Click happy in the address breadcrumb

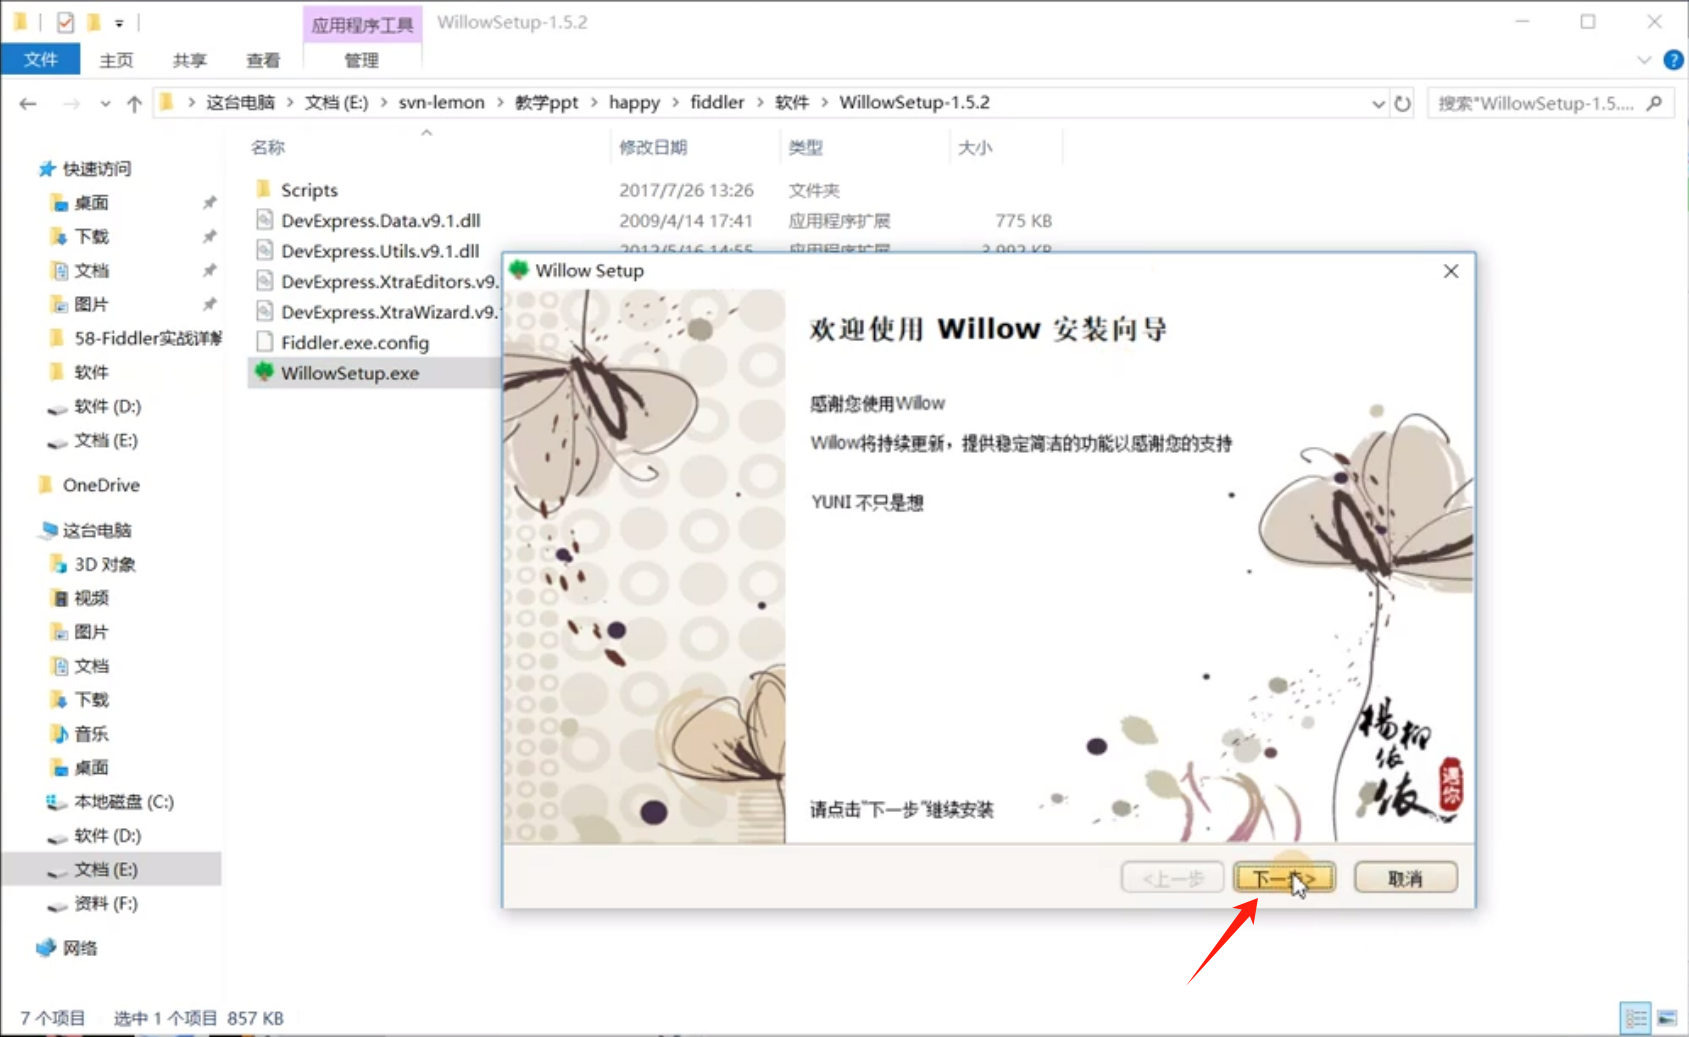click(634, 102)
